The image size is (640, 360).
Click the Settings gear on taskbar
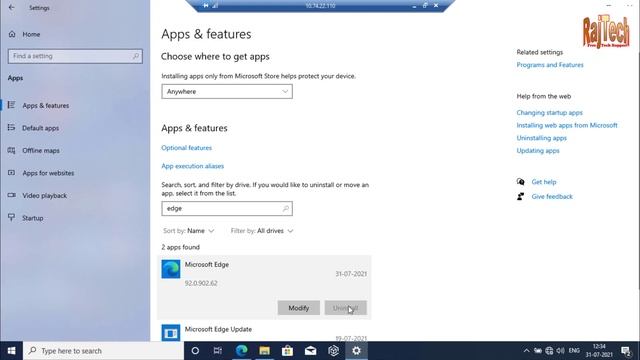[x=356, y=351]
